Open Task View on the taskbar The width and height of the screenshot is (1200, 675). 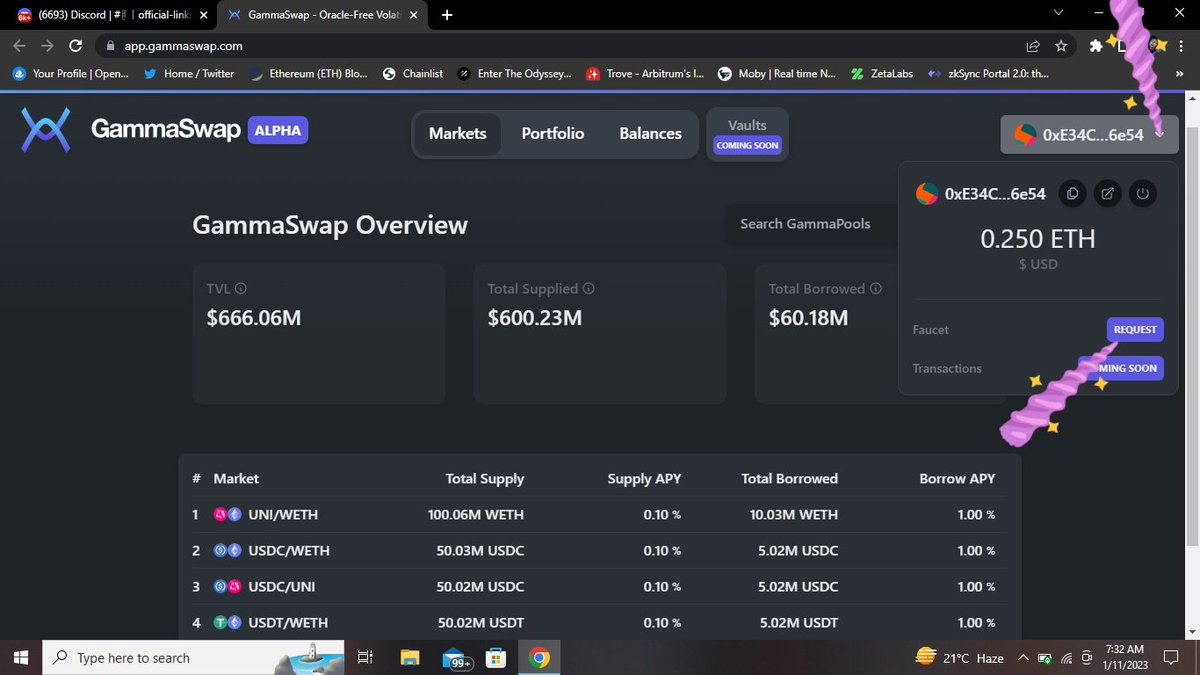click(365, 657)
